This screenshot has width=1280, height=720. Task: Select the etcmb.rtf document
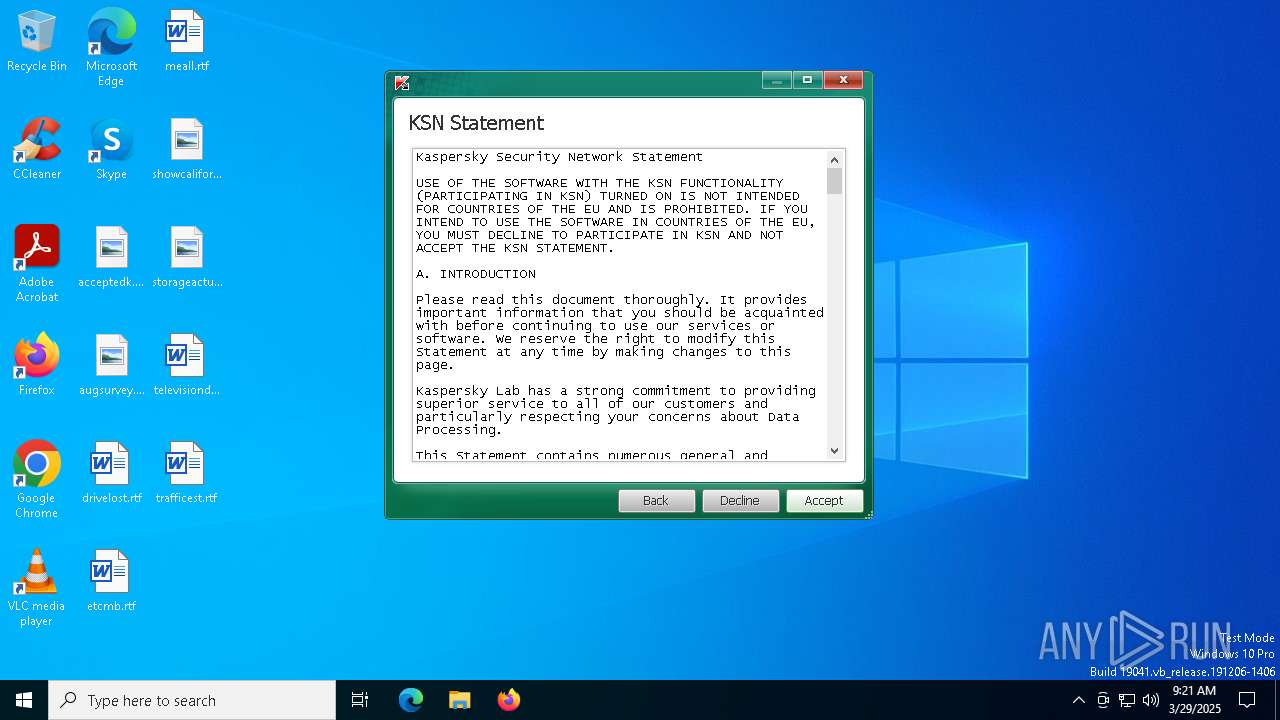point(111,582)
